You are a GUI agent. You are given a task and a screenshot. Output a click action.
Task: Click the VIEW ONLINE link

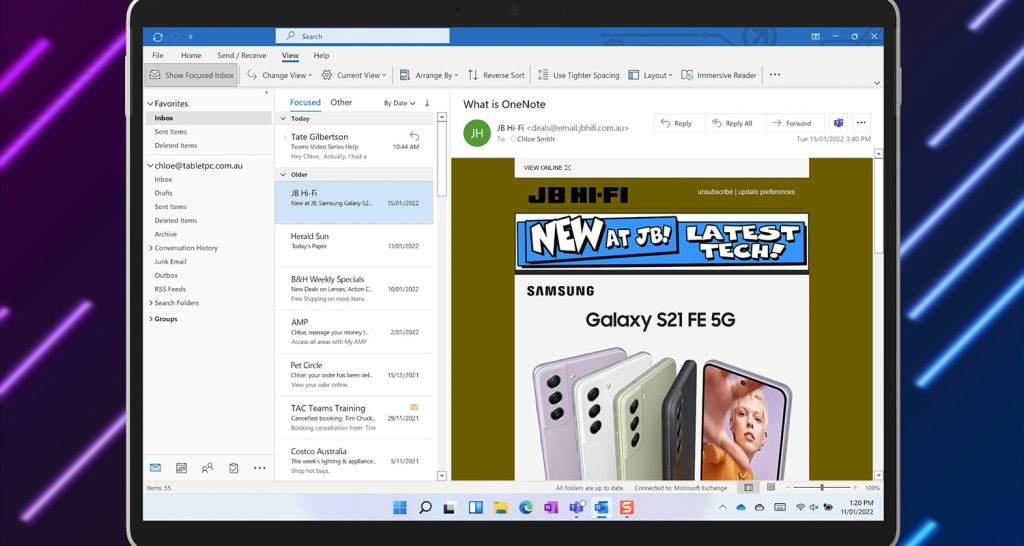point(547,168)
